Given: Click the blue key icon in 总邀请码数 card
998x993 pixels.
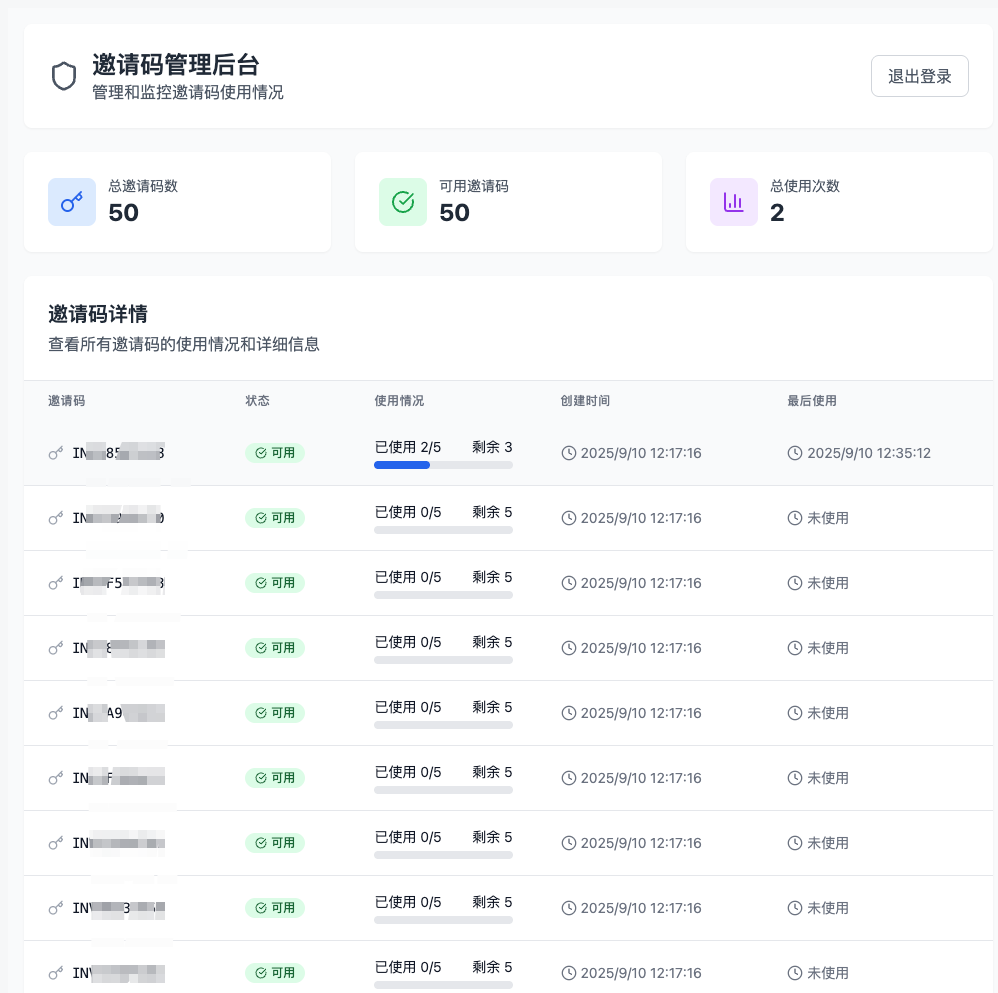Looking at the screenshot, I should click(x=72, y=202).
